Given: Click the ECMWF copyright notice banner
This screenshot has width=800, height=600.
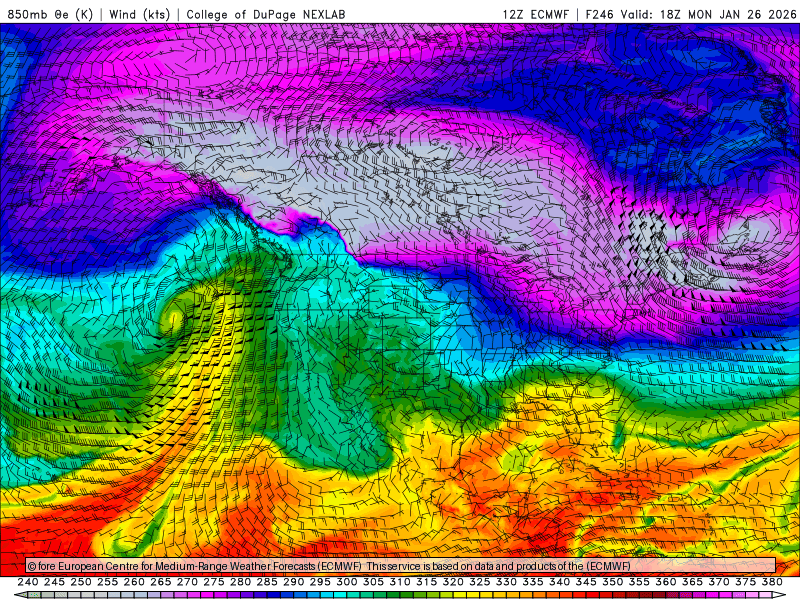Looking at the screenshot, I should (x=401, y=566).
